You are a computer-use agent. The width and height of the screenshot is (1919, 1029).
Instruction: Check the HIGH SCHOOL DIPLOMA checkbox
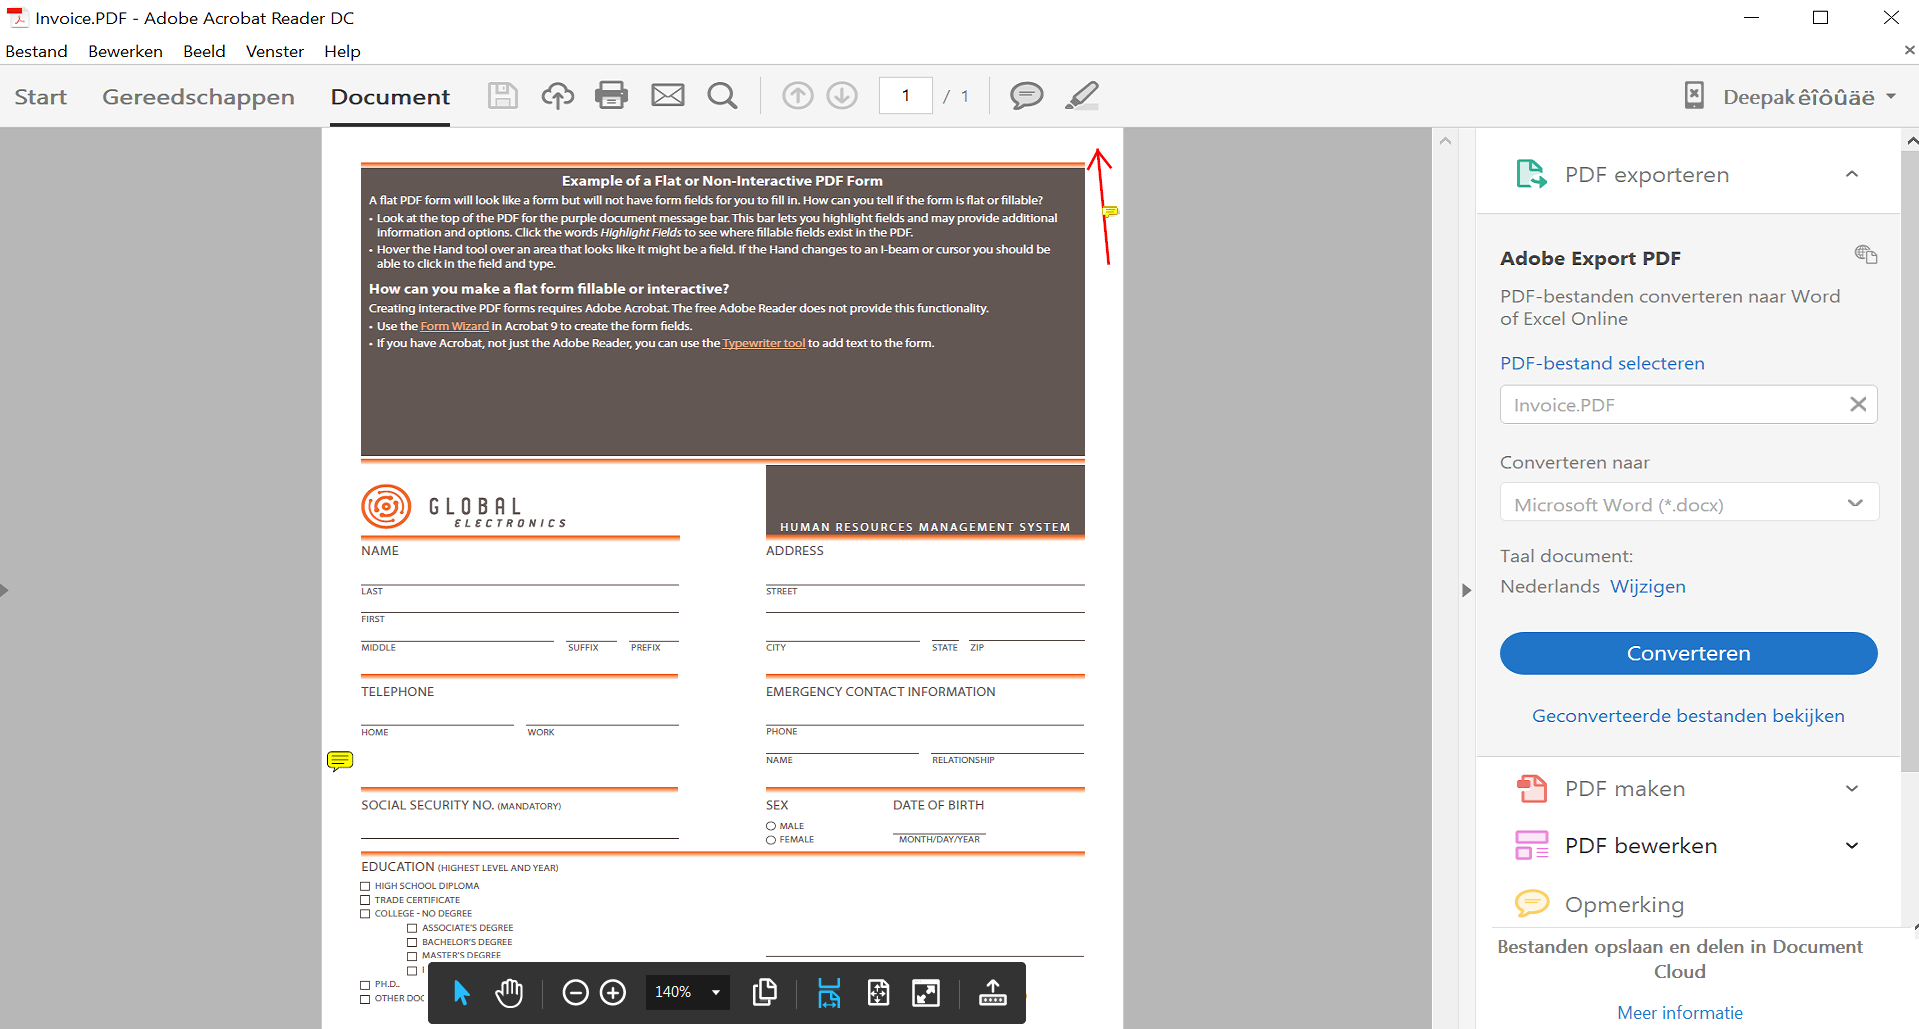click(365, 885)
